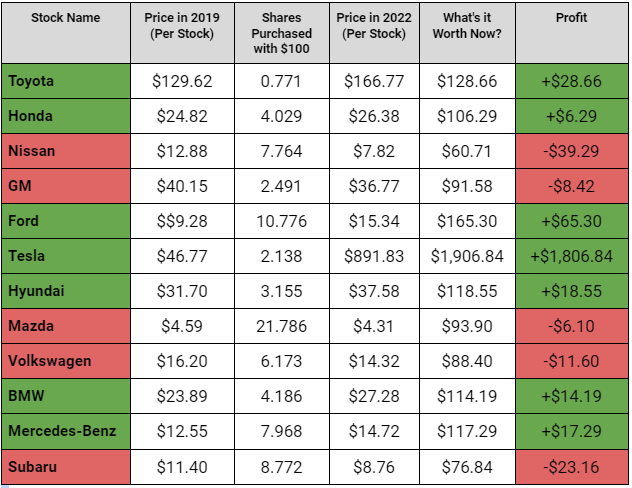
Task: Select Subaru's -$23.16 profit cell
Action: [x=571, y=467]
